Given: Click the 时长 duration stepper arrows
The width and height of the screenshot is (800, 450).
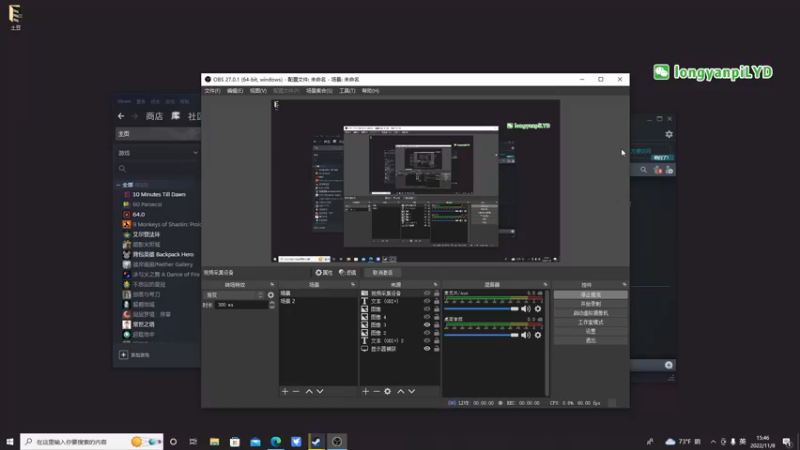Looking at the screenshot, I should click(x=271, y=305).
